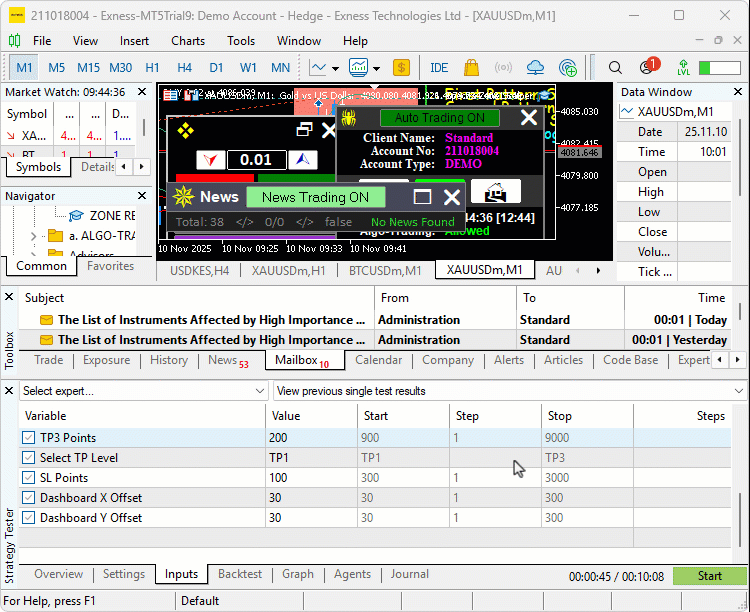Open the Charts menu
The width and height of the screenshot is (750, 612).
[x=188, y=41]
